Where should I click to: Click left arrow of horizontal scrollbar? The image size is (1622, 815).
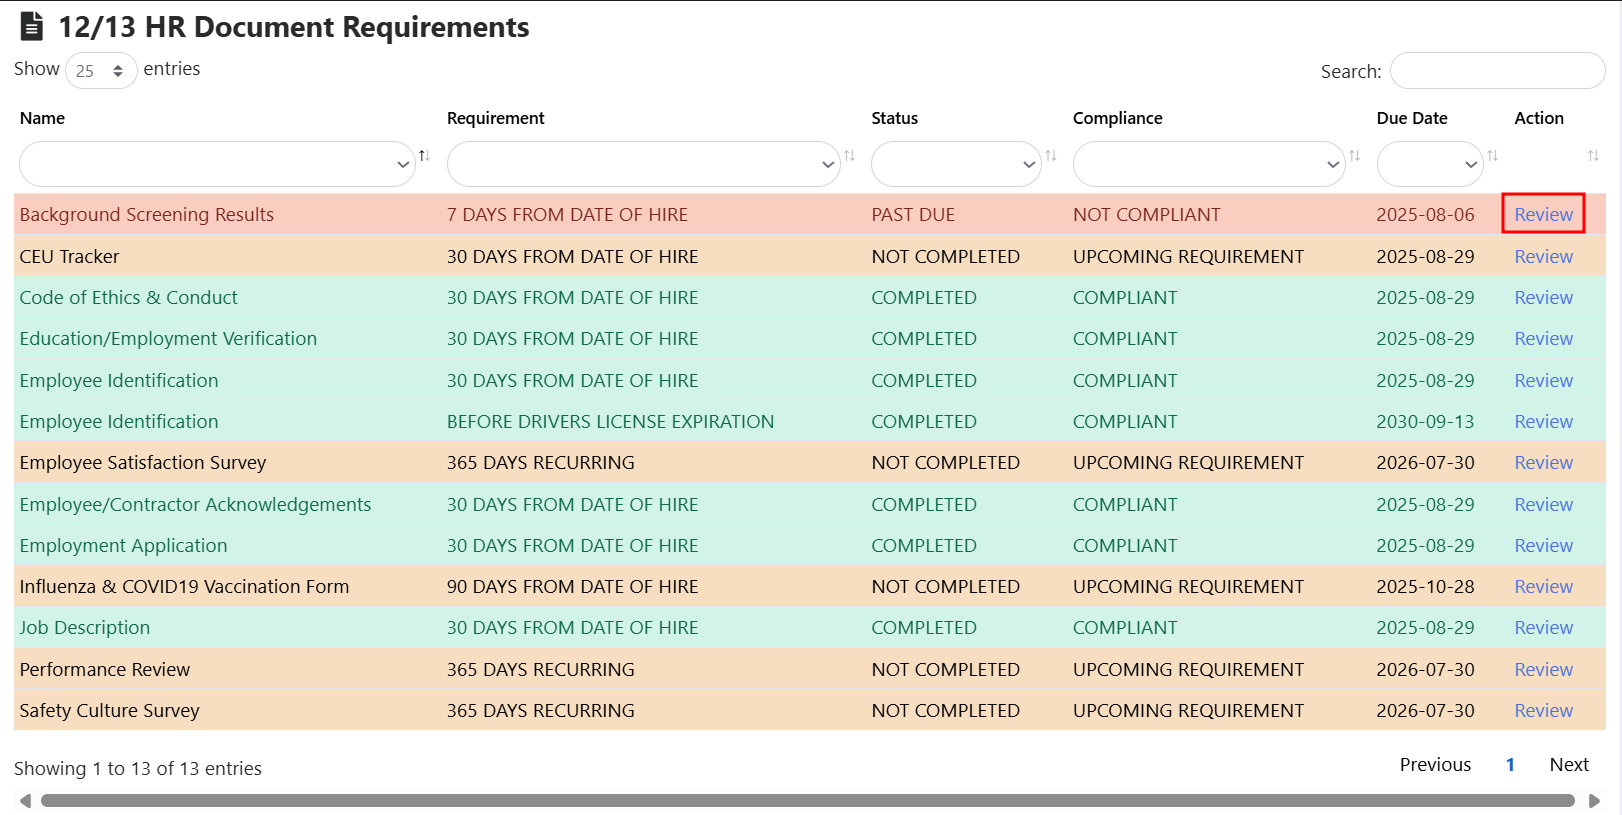tap(25, 801)
